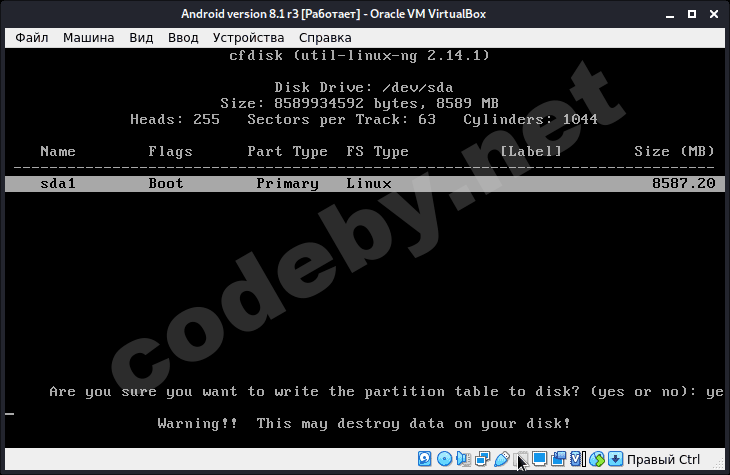Click the keyboard capture arrow icon
Screen dimensions: 730x475
(x=615, y=459)
